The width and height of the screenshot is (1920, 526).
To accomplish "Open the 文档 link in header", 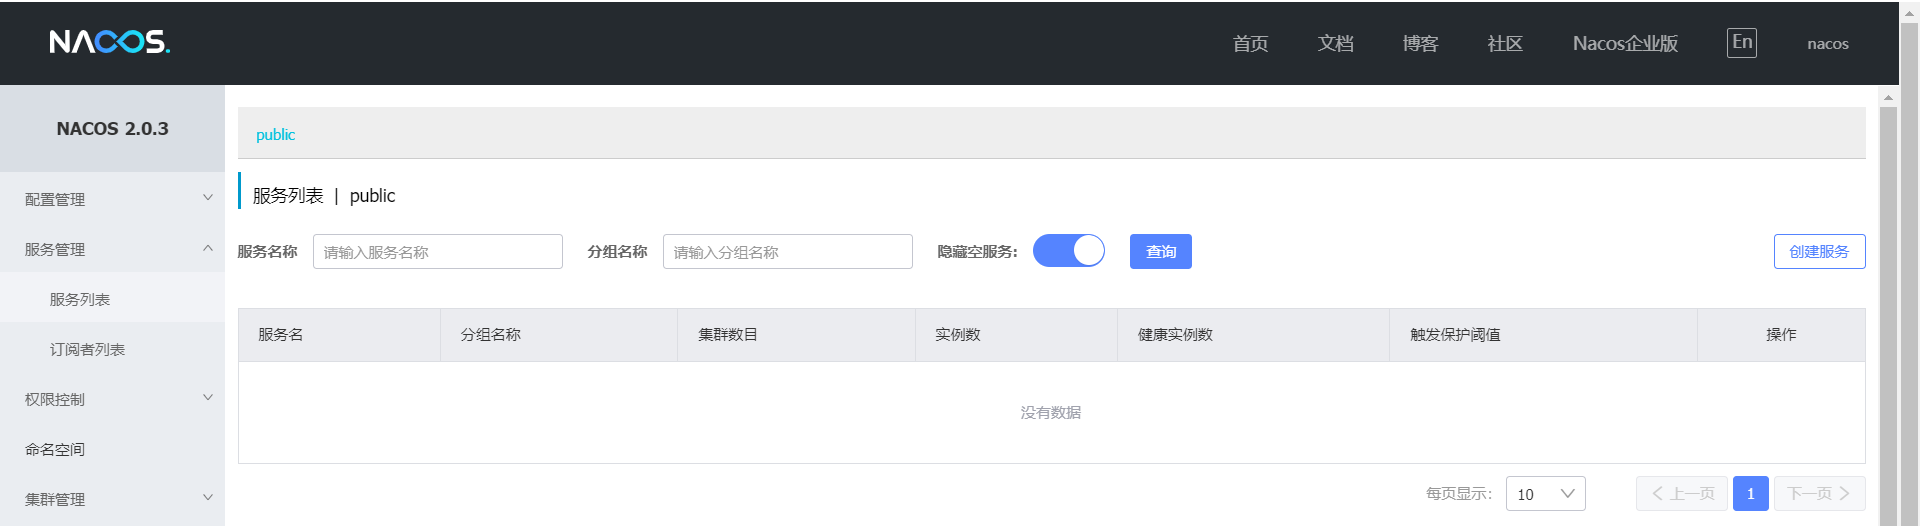I will [1335, 43].
